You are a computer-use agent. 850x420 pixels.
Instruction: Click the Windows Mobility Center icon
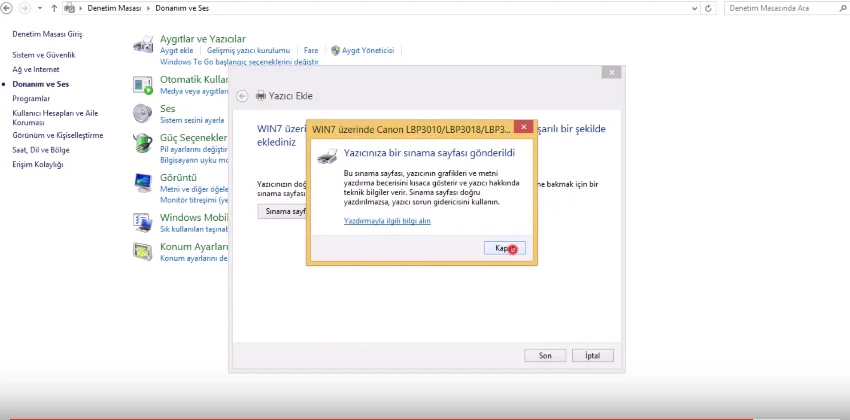(143, 222)
